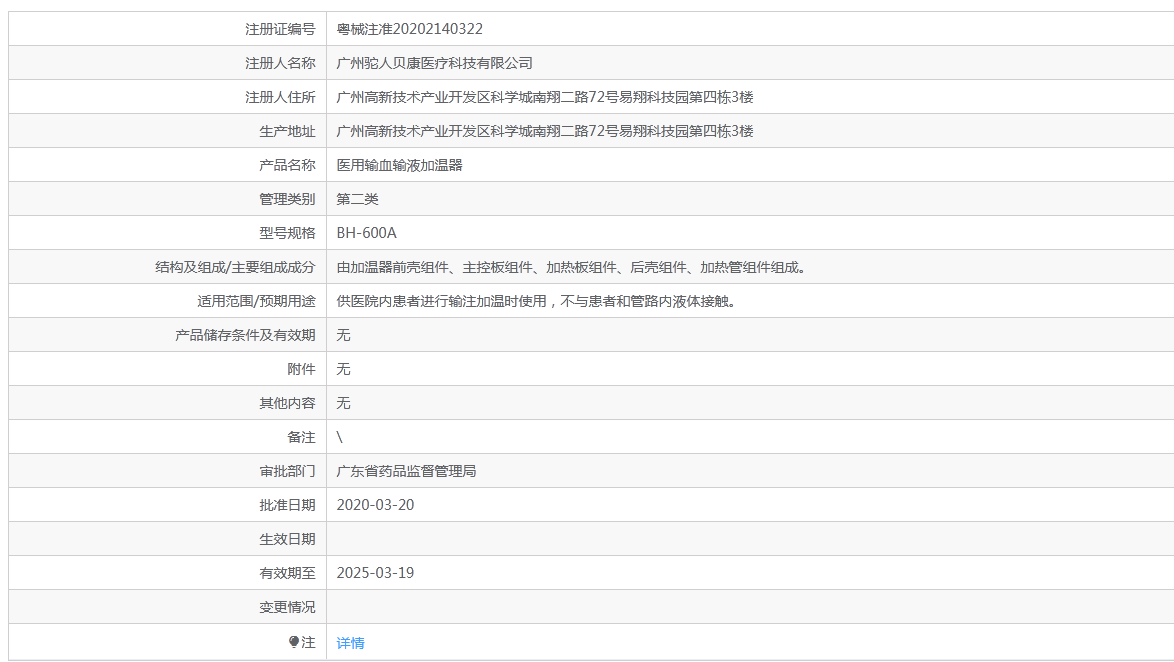Click 无 in the 附件 row

click(343, 369)
